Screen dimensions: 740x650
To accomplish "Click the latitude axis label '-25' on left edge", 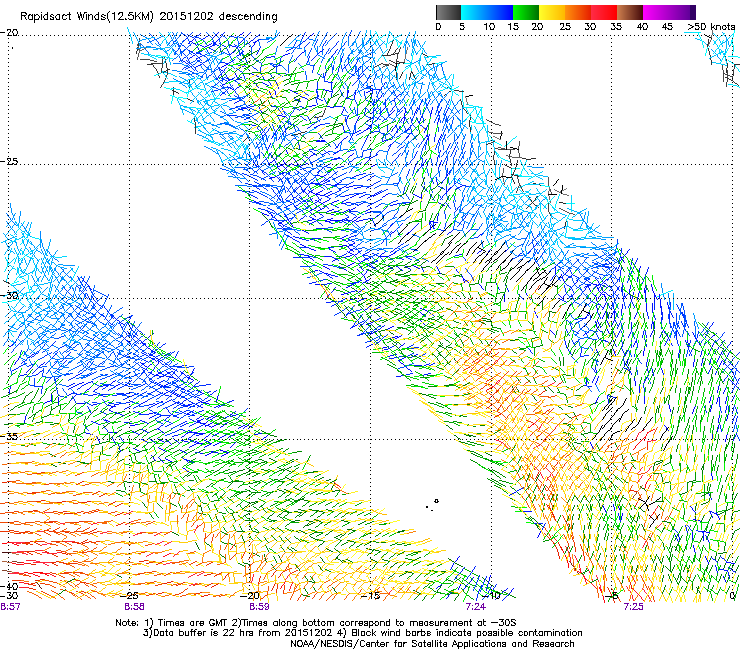I will pyautogui.click(x=9, y=162).
